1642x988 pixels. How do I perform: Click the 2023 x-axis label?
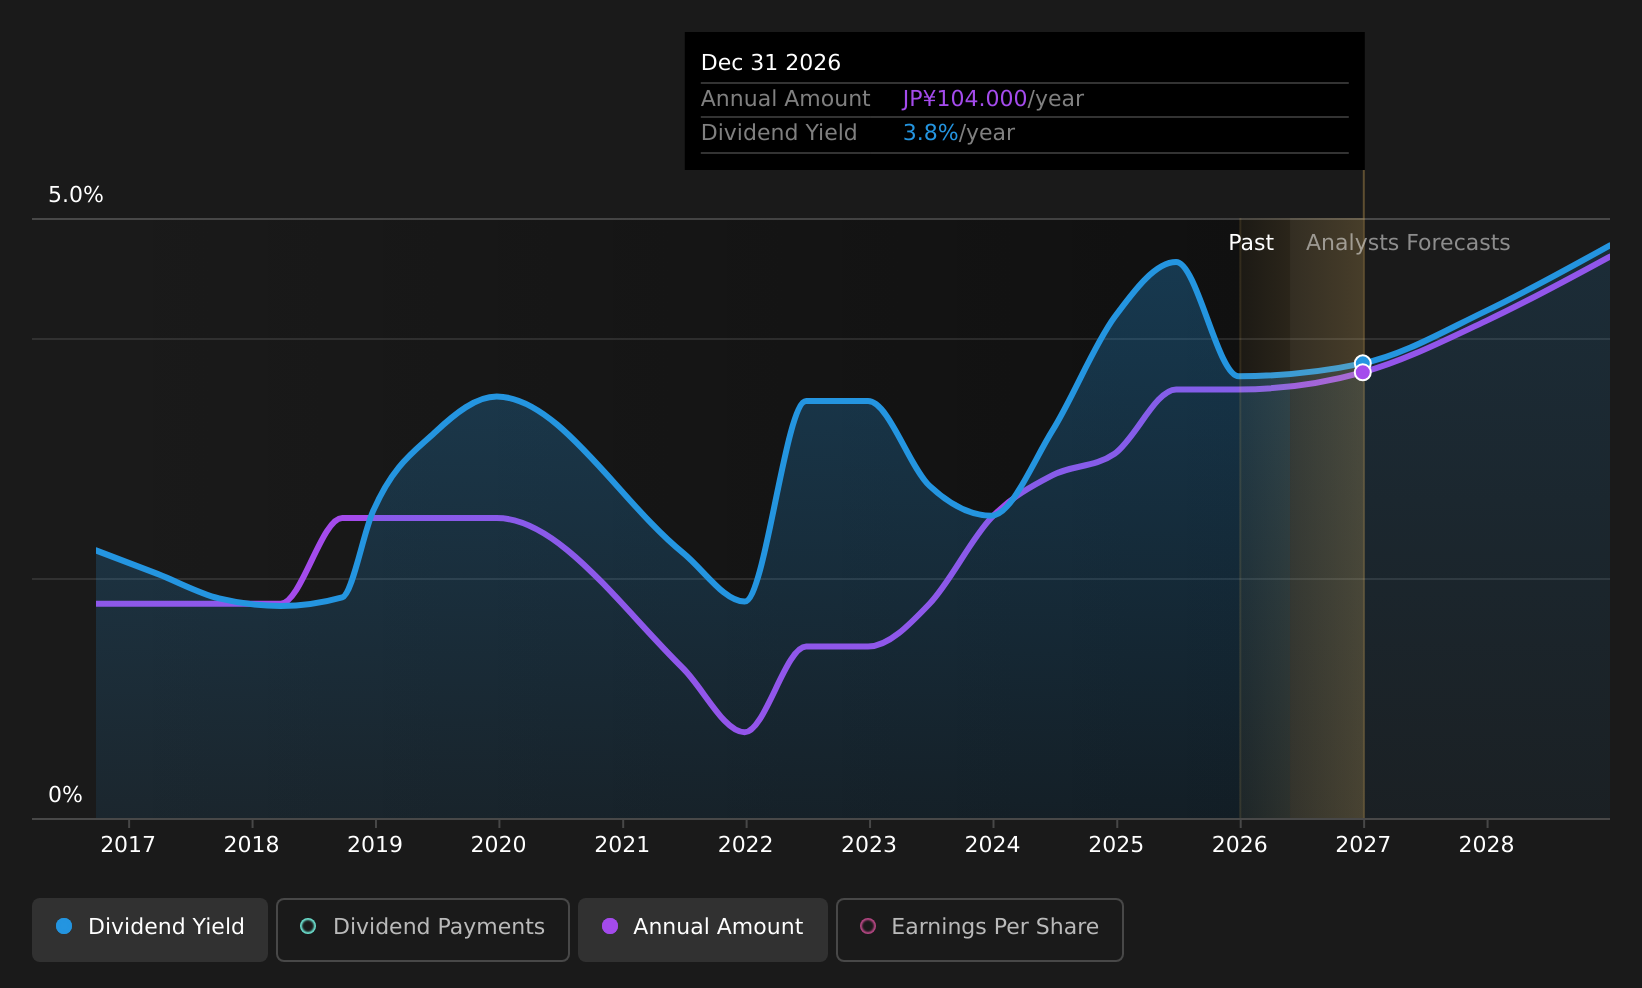tap(869, 845)
